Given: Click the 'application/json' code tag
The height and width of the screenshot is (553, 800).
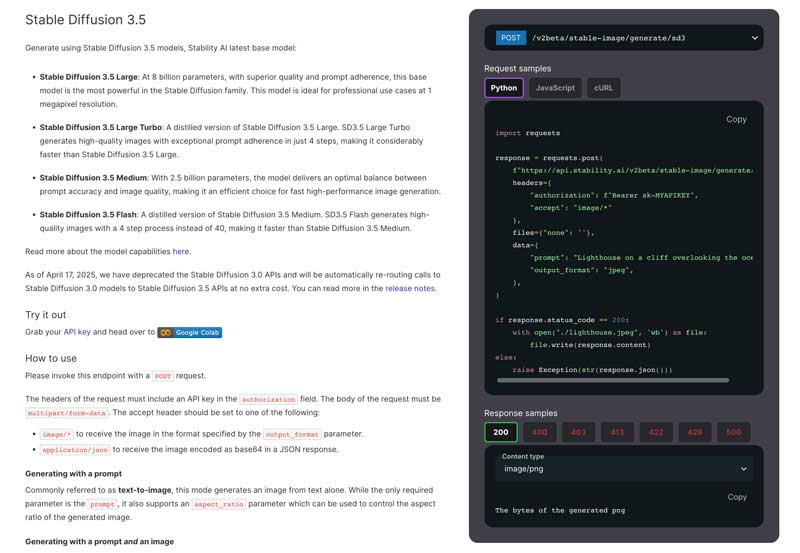Looking at the screenshot, I should 75,450.
